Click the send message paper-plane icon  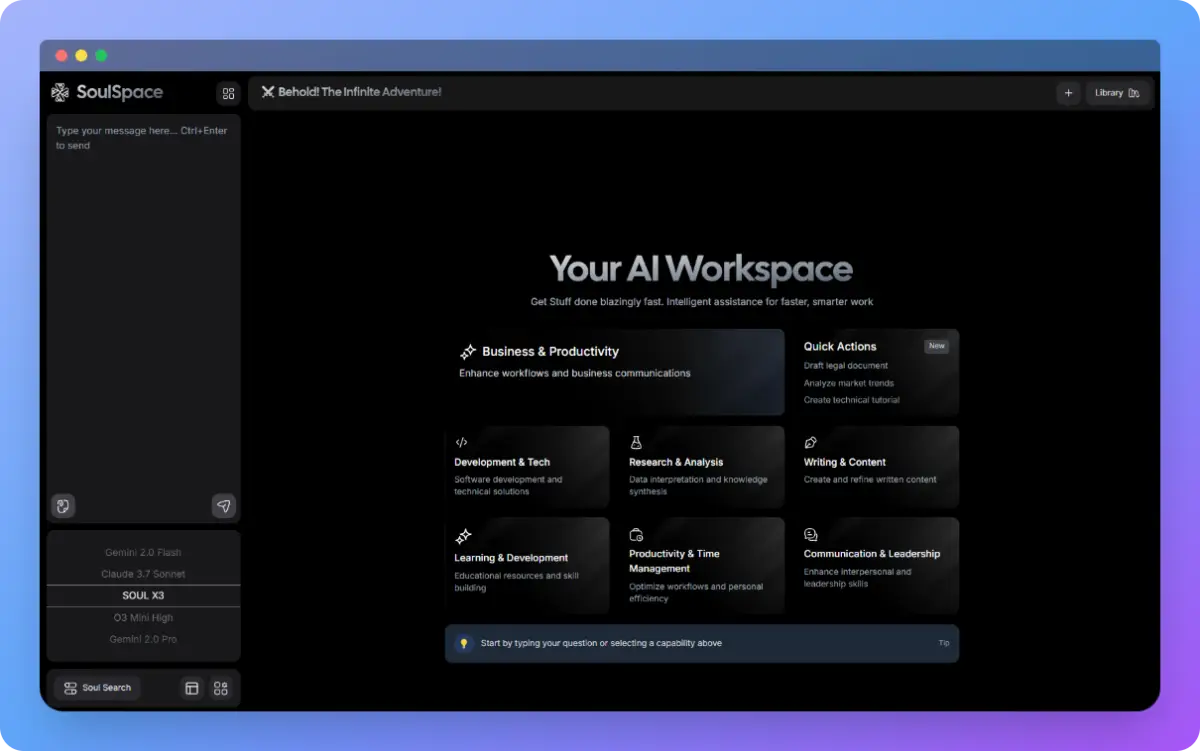click(x=224, y=506)
